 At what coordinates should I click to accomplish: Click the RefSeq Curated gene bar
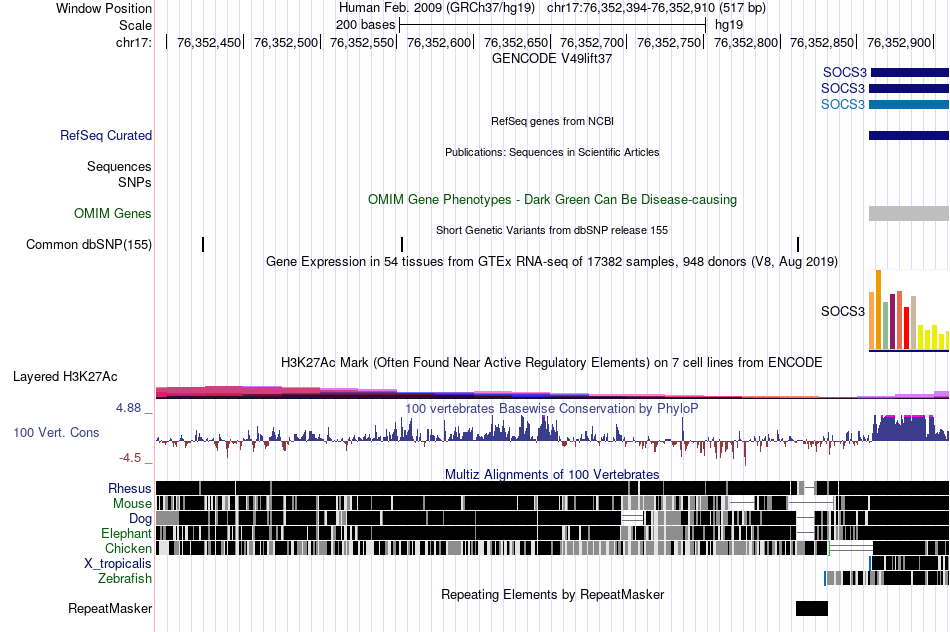pos(909,135)
